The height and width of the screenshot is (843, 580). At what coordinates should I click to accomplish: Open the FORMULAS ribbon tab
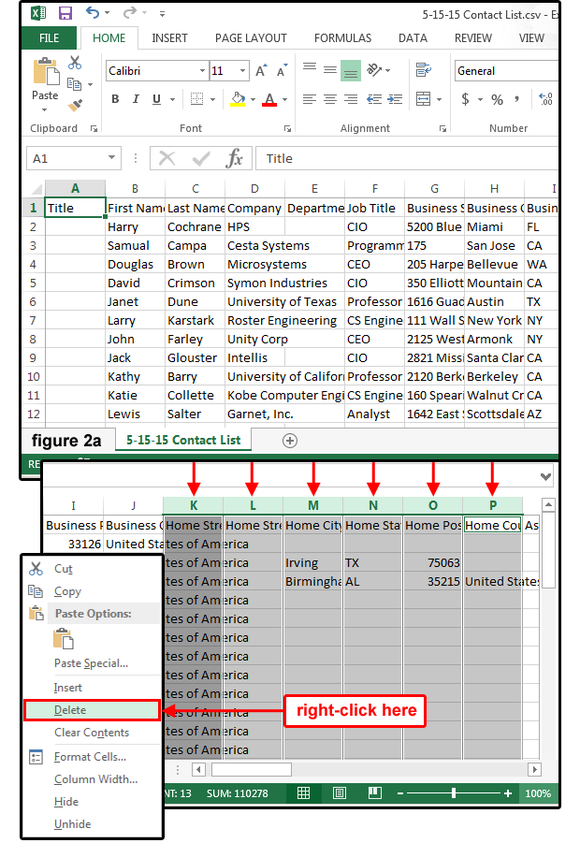343,38
